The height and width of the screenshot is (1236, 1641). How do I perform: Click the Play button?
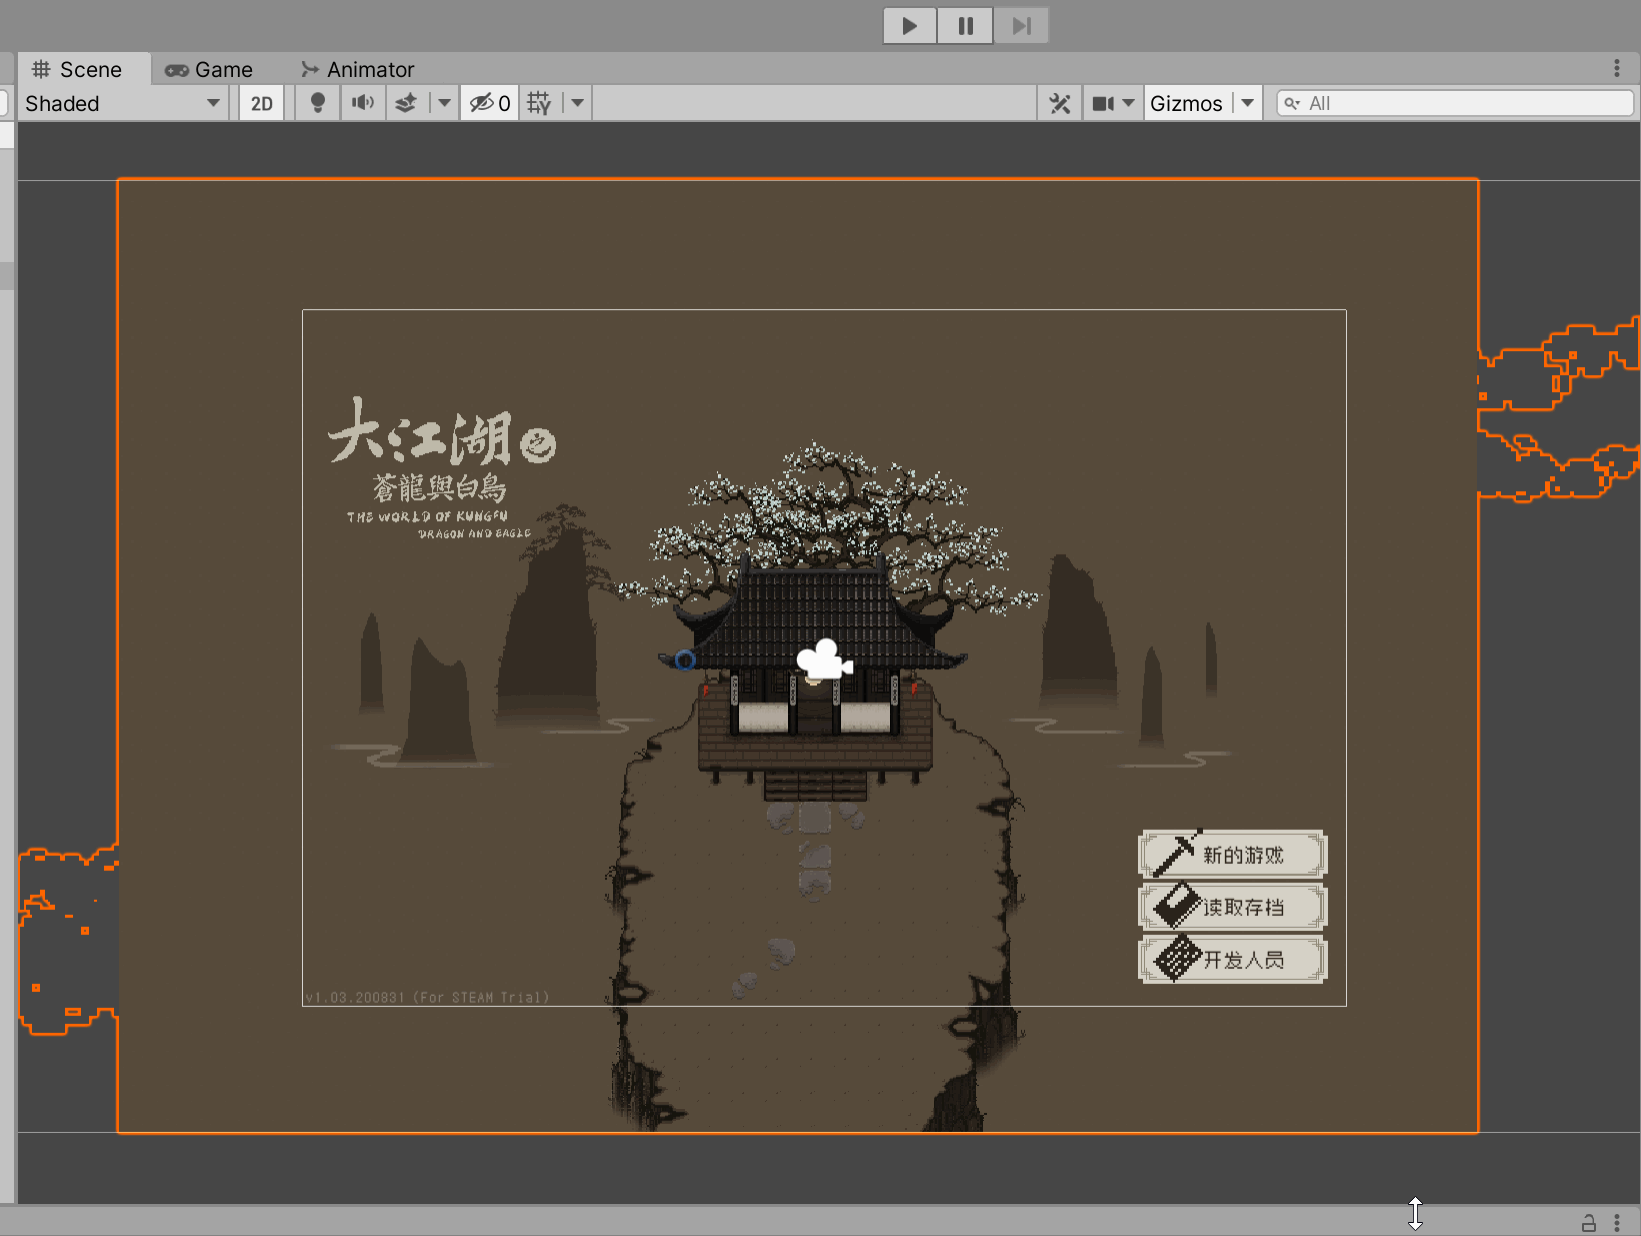click(x=910, y=26)
